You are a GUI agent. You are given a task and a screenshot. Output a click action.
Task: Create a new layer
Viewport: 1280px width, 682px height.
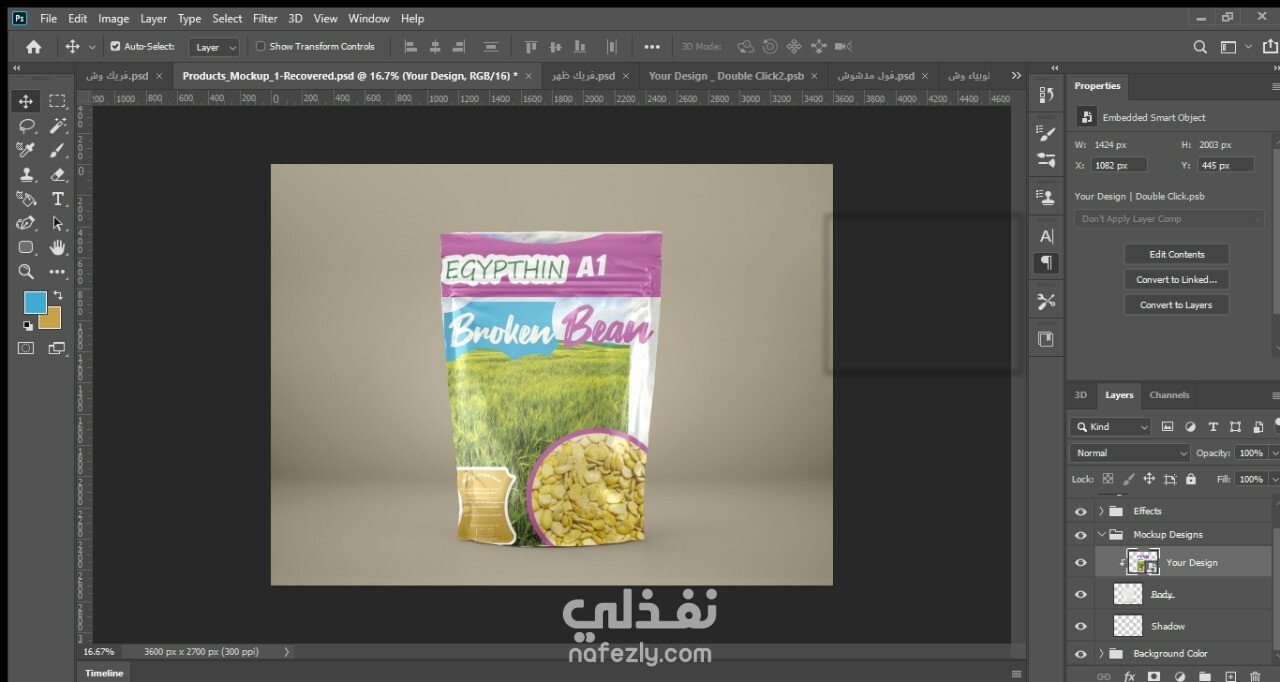1231,677
